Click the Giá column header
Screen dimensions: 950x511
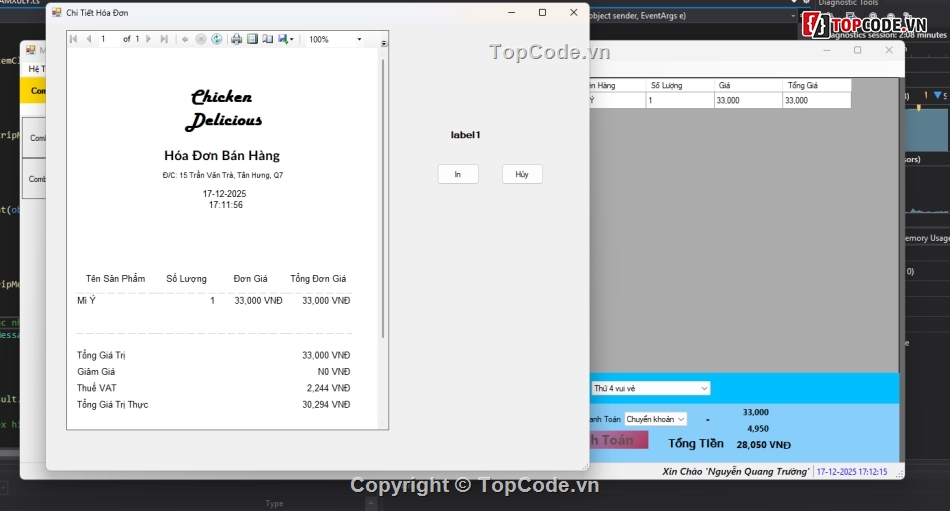748,85
